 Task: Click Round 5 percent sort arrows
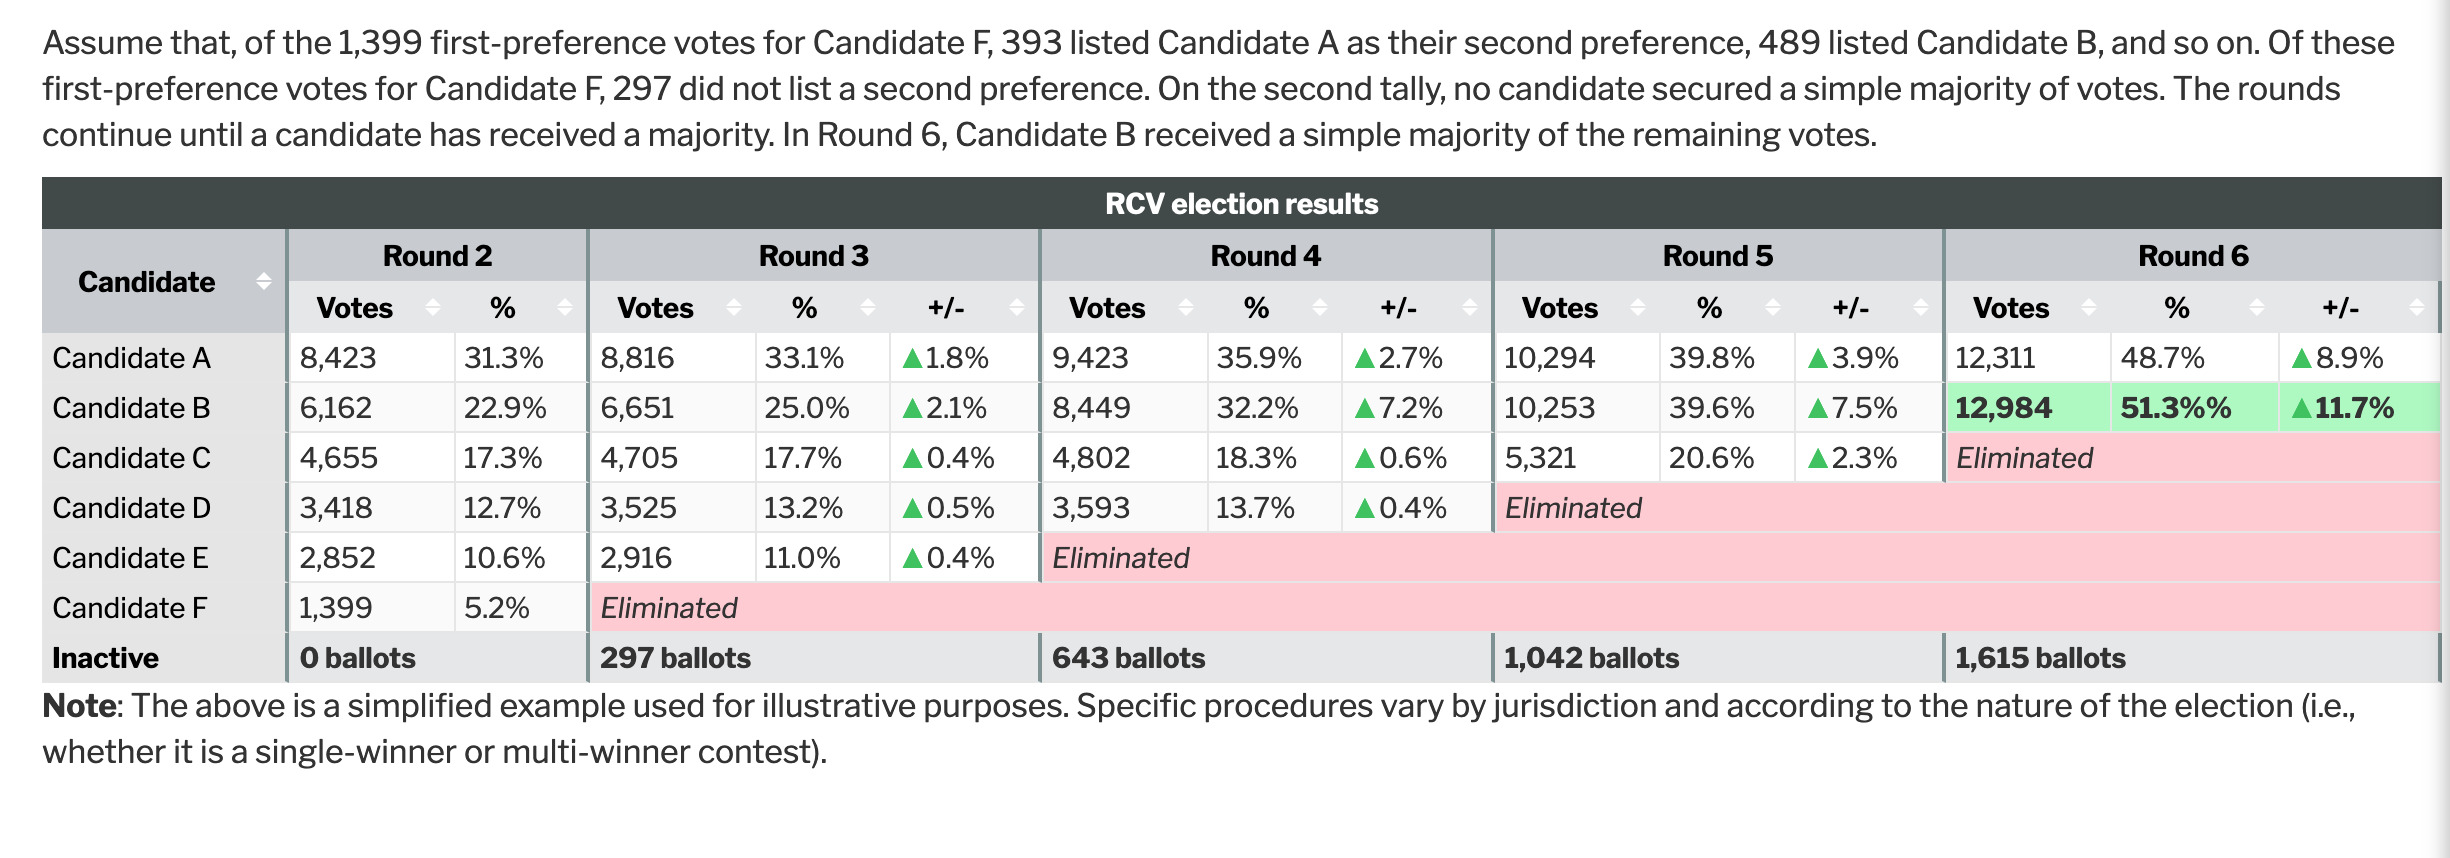coord(1773,307)
